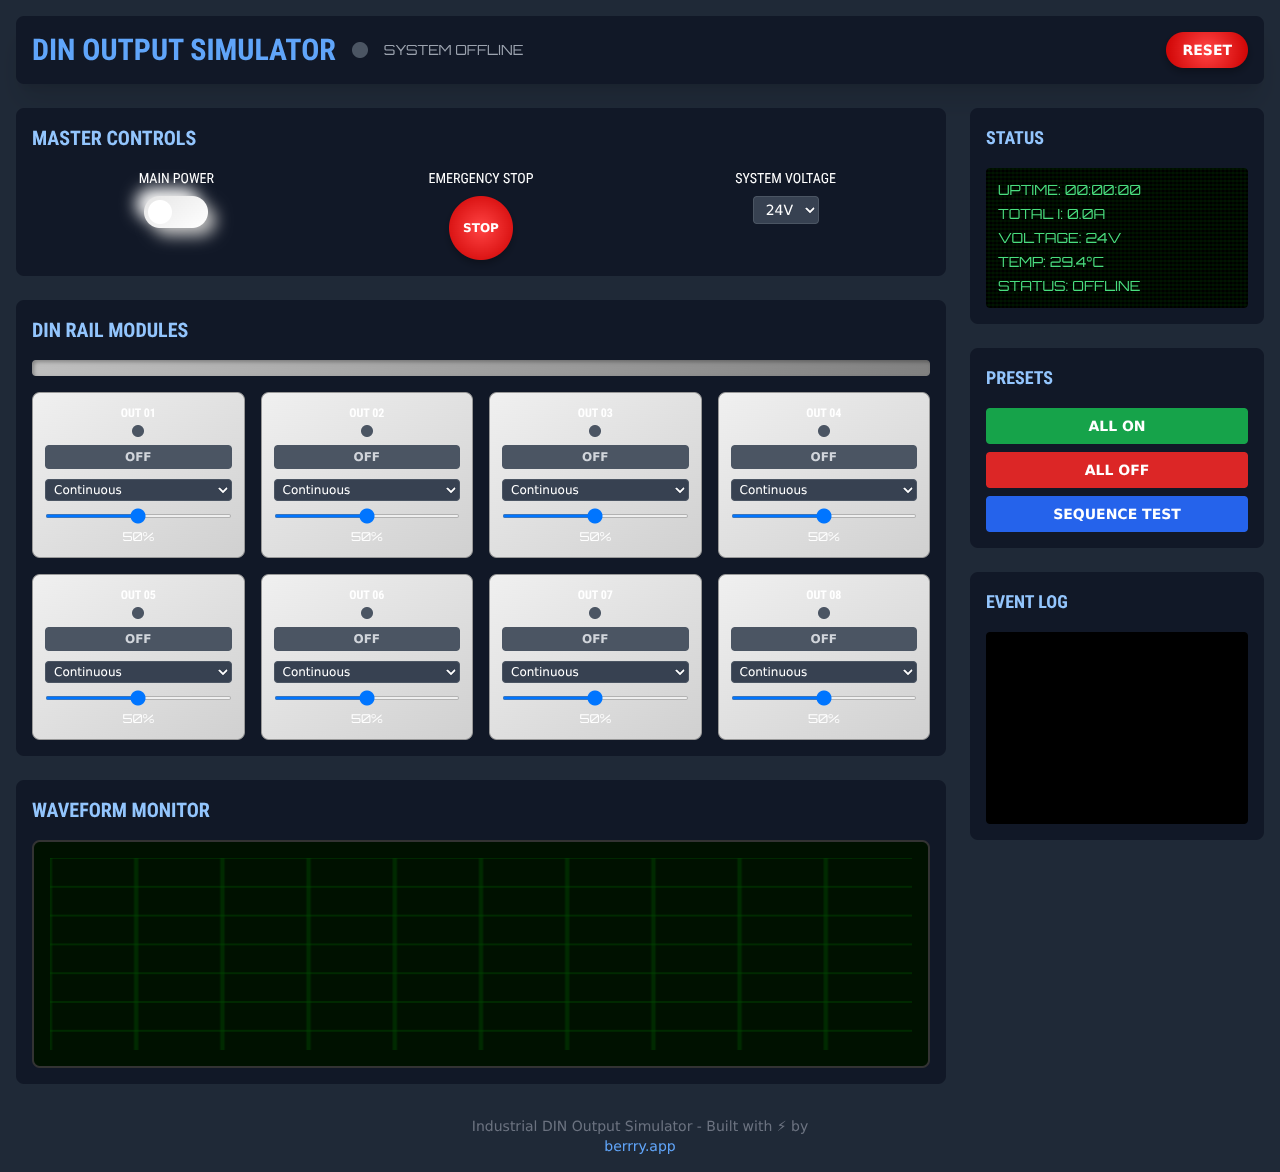Image resolution: width=1280 pixels, height=1172 pixels.
Task: Enable the MAIN POWER toggle switch
Action: pyautogui.click(x=175, y=212)
